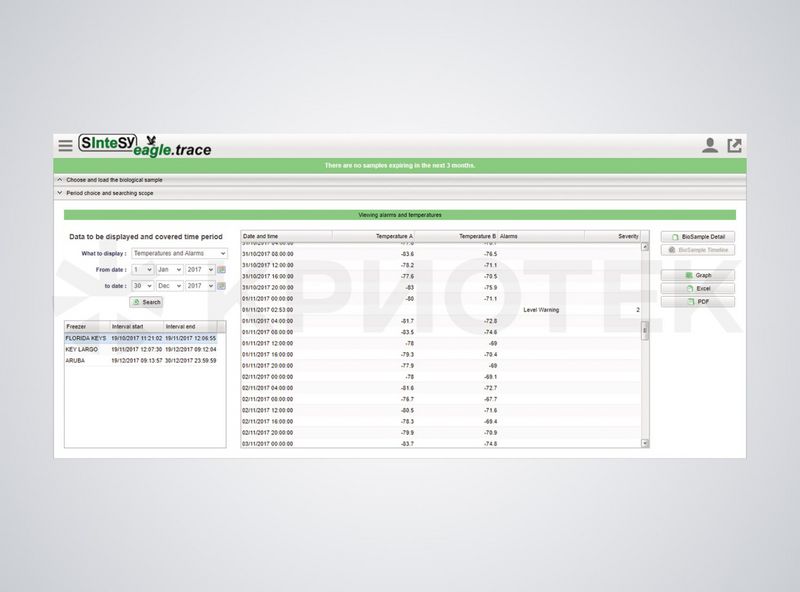Screen dimensions: 800x592
Task: Click the logout exit icon
Action: click(x=734, y=145)
